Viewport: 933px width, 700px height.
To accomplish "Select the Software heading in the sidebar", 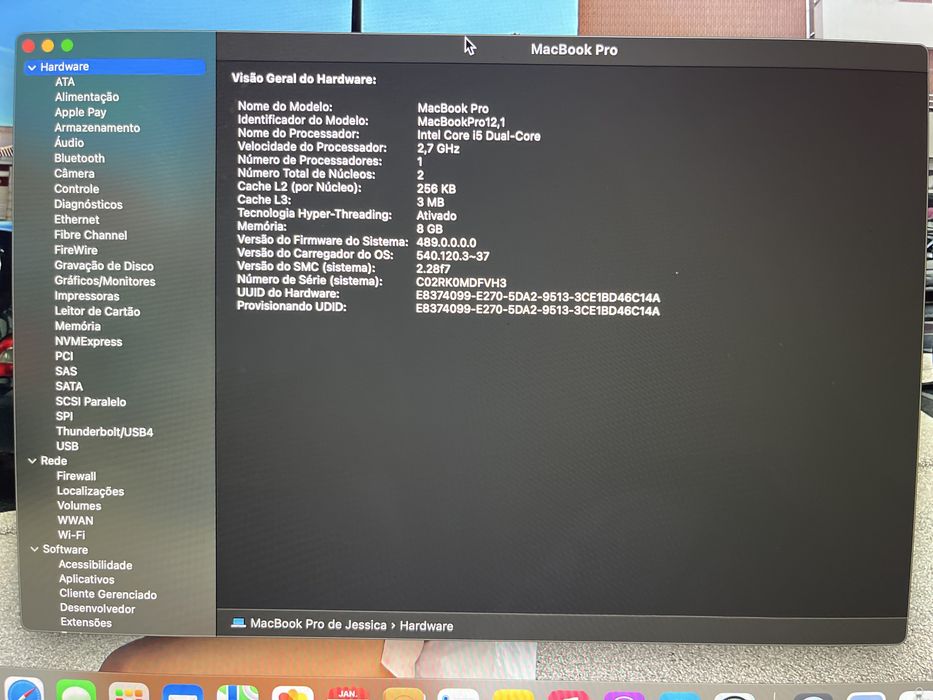I will (65, 549).
